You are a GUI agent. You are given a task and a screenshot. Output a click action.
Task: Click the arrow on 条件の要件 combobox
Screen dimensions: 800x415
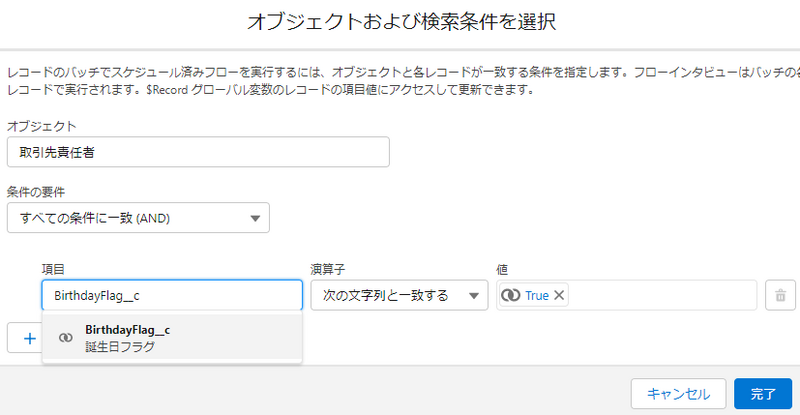pos(254,217)
